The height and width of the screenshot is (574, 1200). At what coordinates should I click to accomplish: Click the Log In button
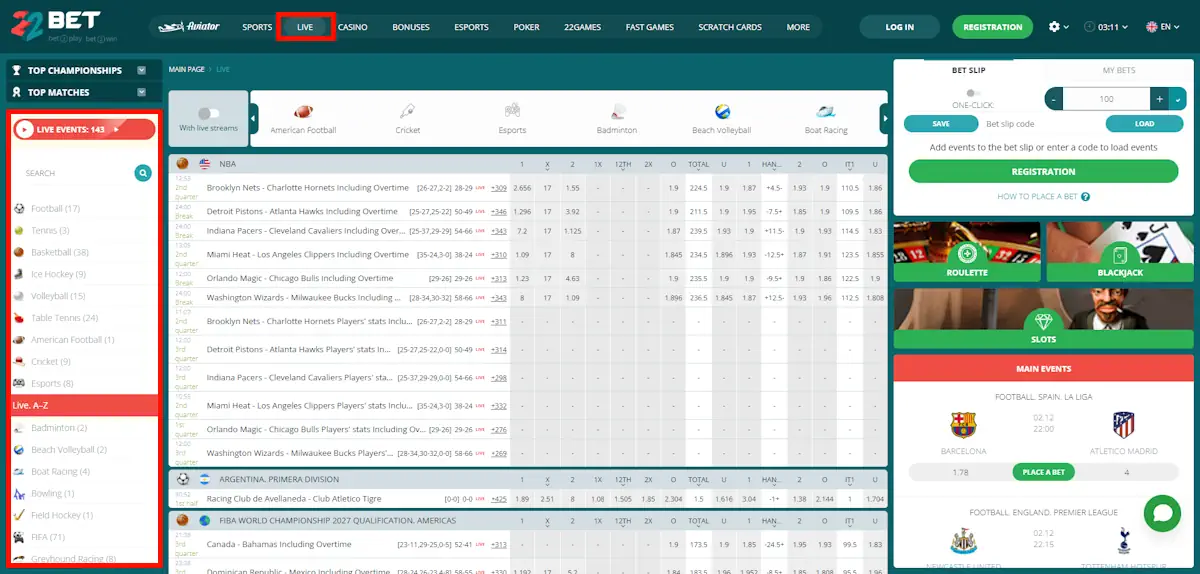coord(900,27)
